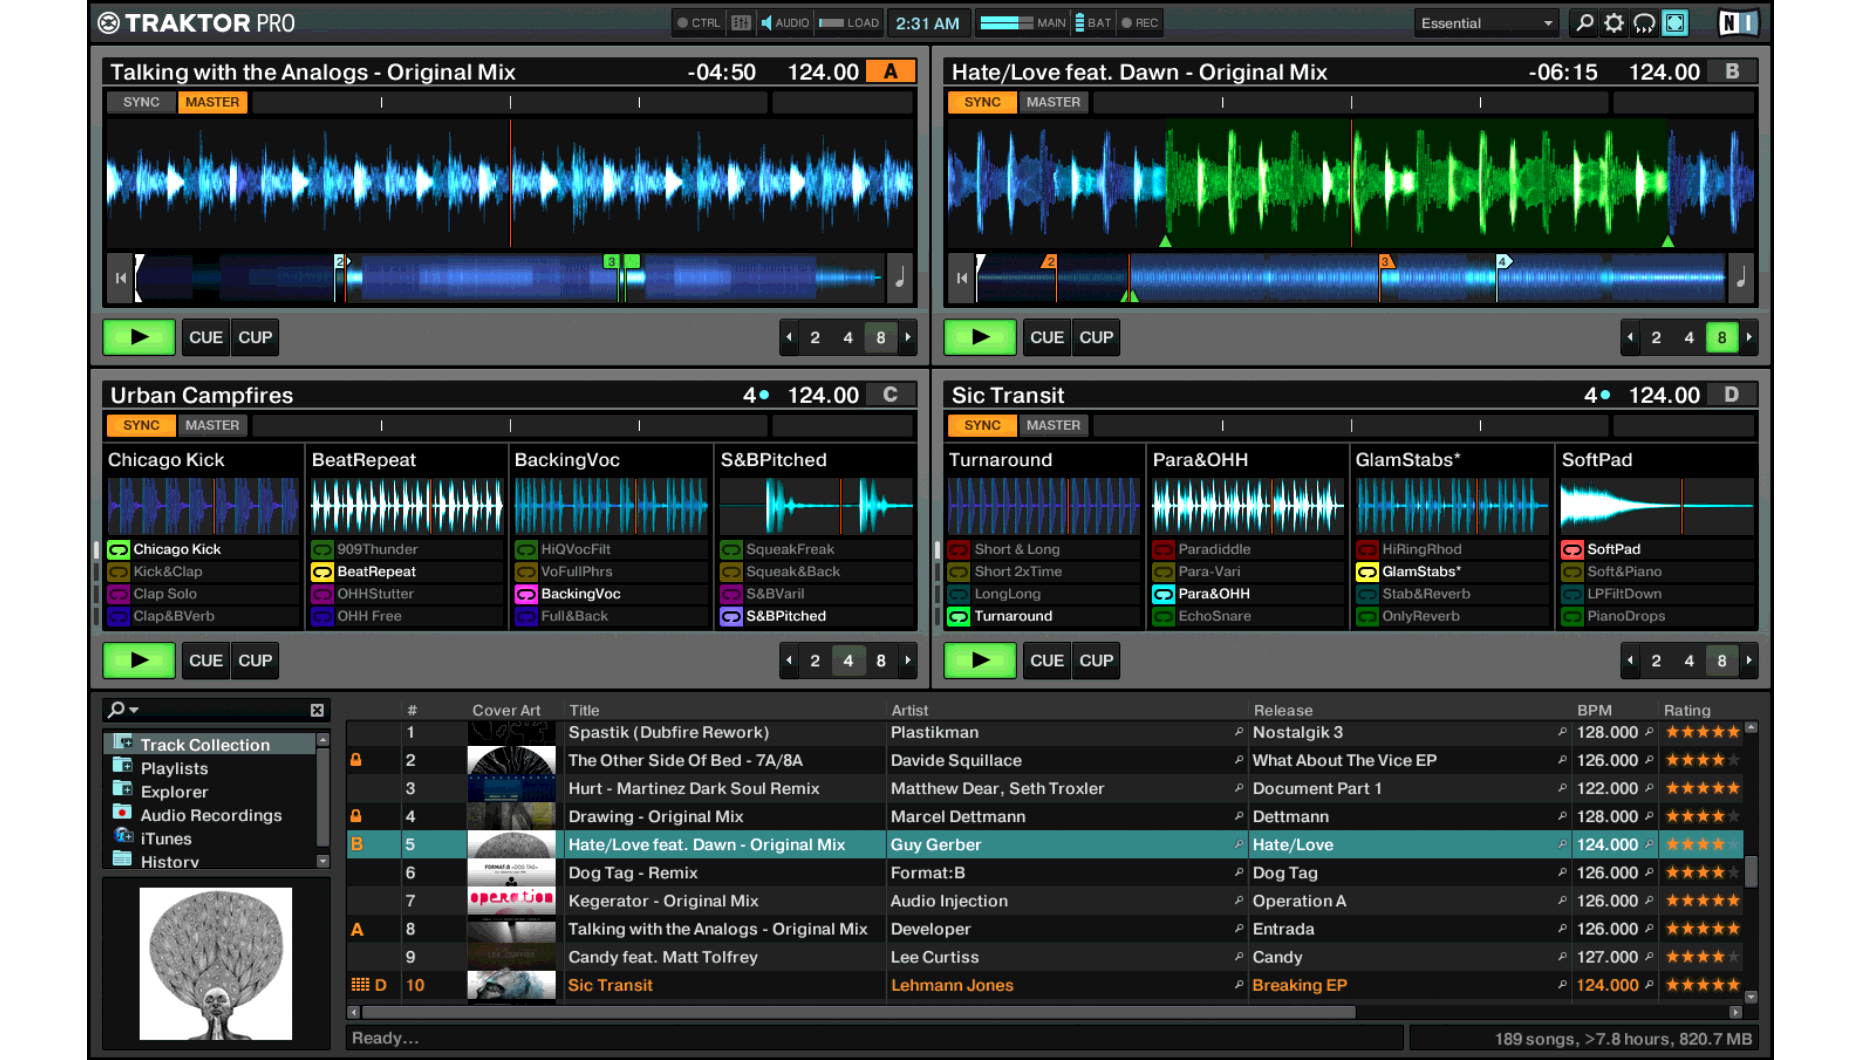
Task: Click the CUP button on Deck C
Action: tap(255, 661)
